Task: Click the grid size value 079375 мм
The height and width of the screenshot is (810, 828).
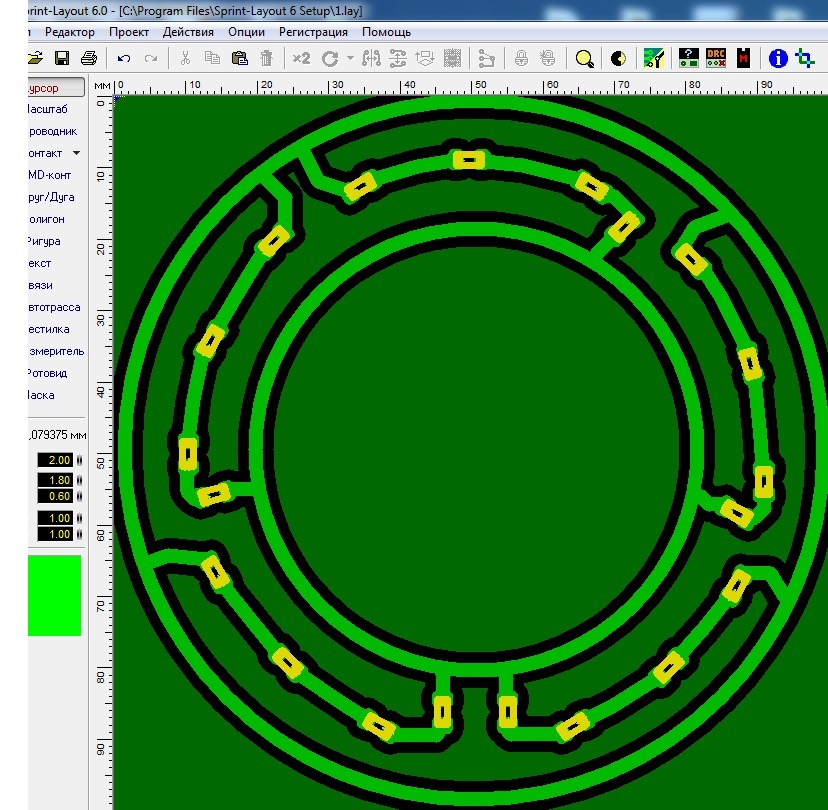Action: (x=57, y=435)
